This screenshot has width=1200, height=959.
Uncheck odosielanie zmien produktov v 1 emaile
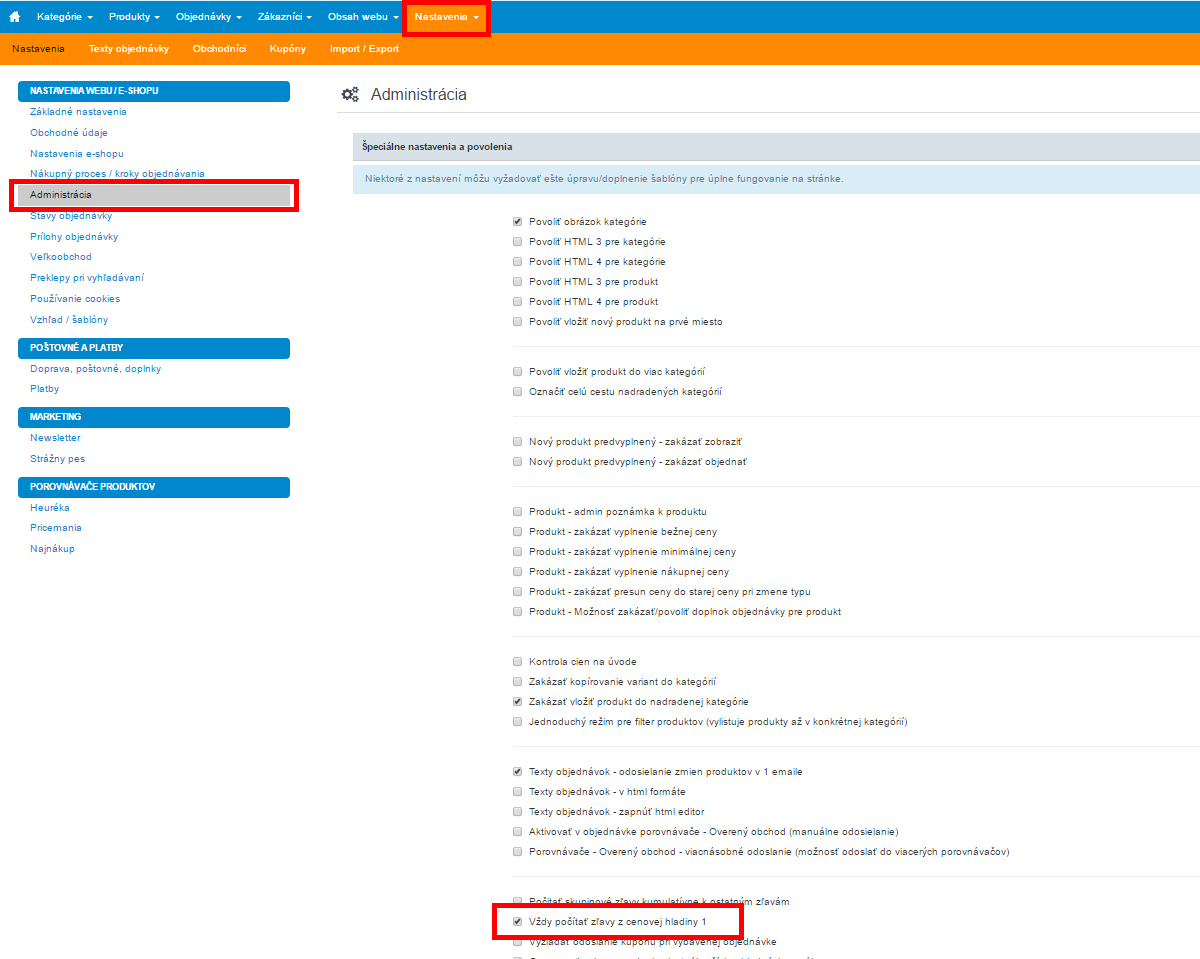518,772
